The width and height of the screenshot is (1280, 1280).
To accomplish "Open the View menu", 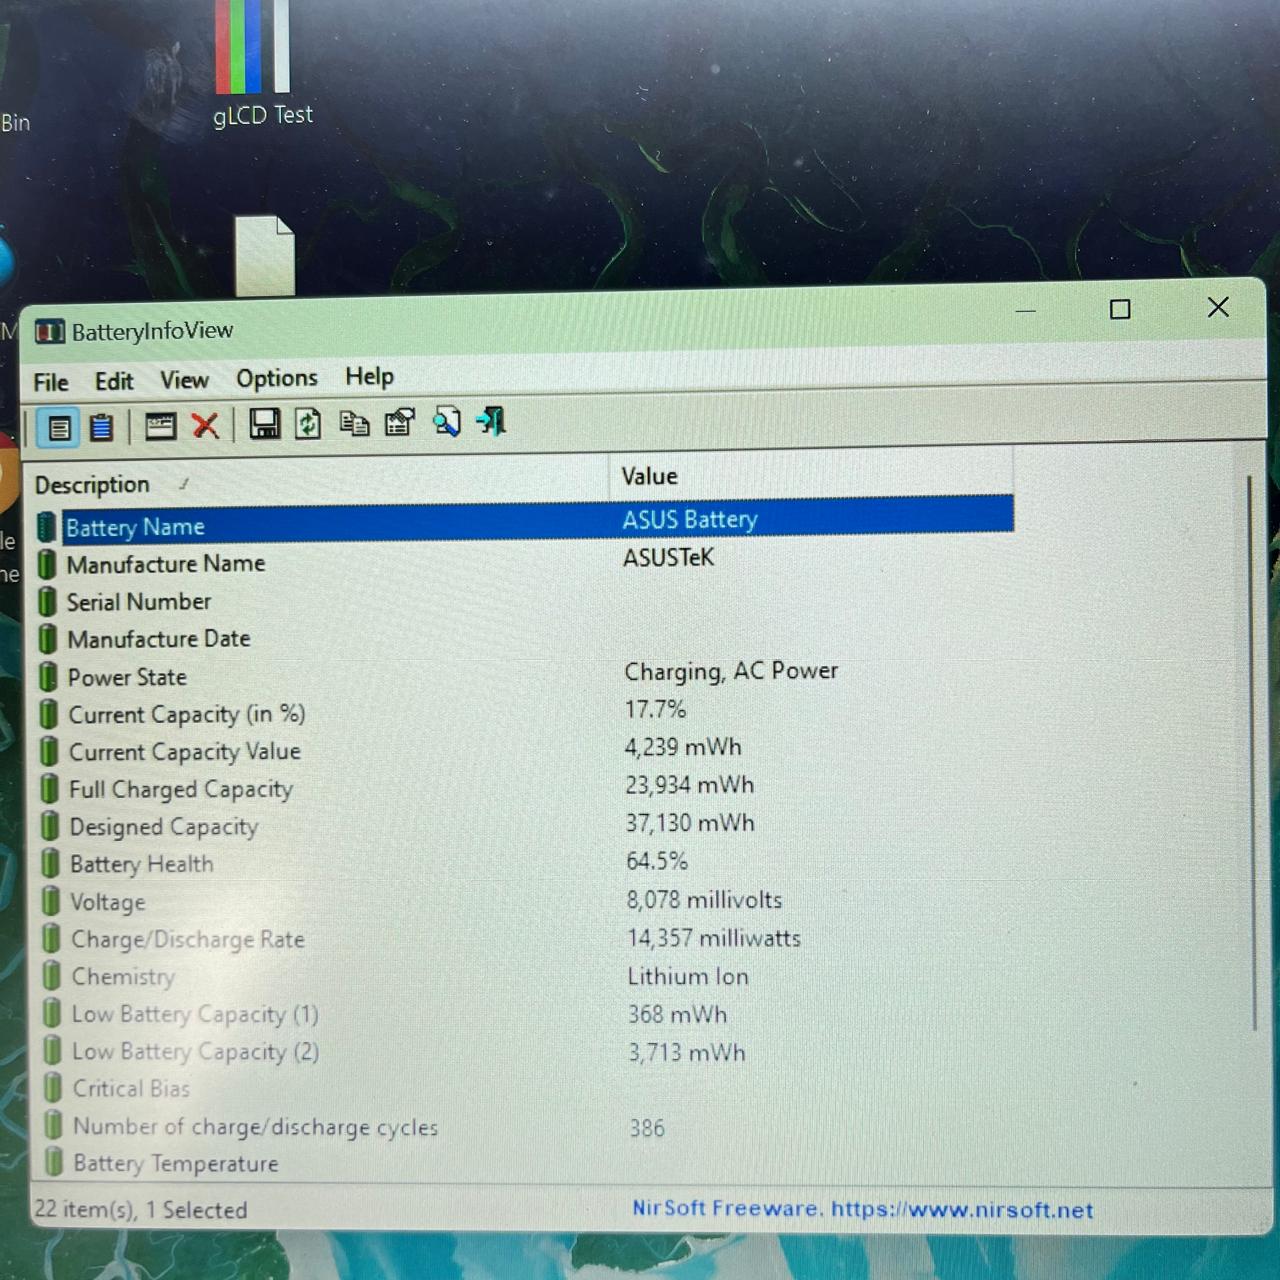I will tap(184, 380).
